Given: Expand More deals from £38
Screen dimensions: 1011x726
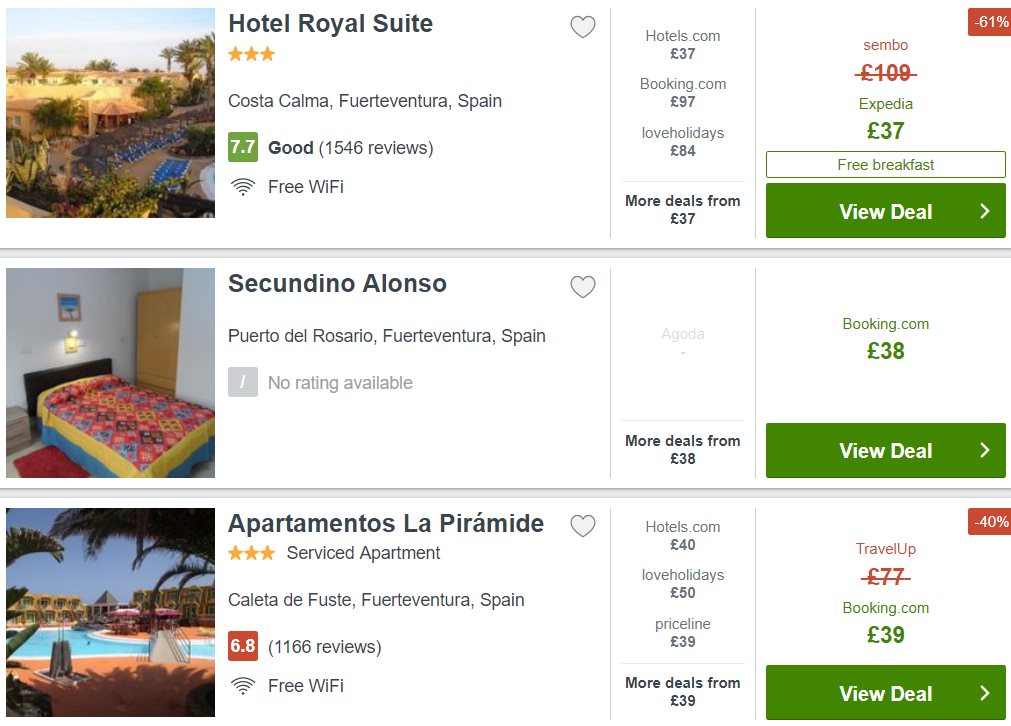Looking at the screenshot, I should pos(683,449).
